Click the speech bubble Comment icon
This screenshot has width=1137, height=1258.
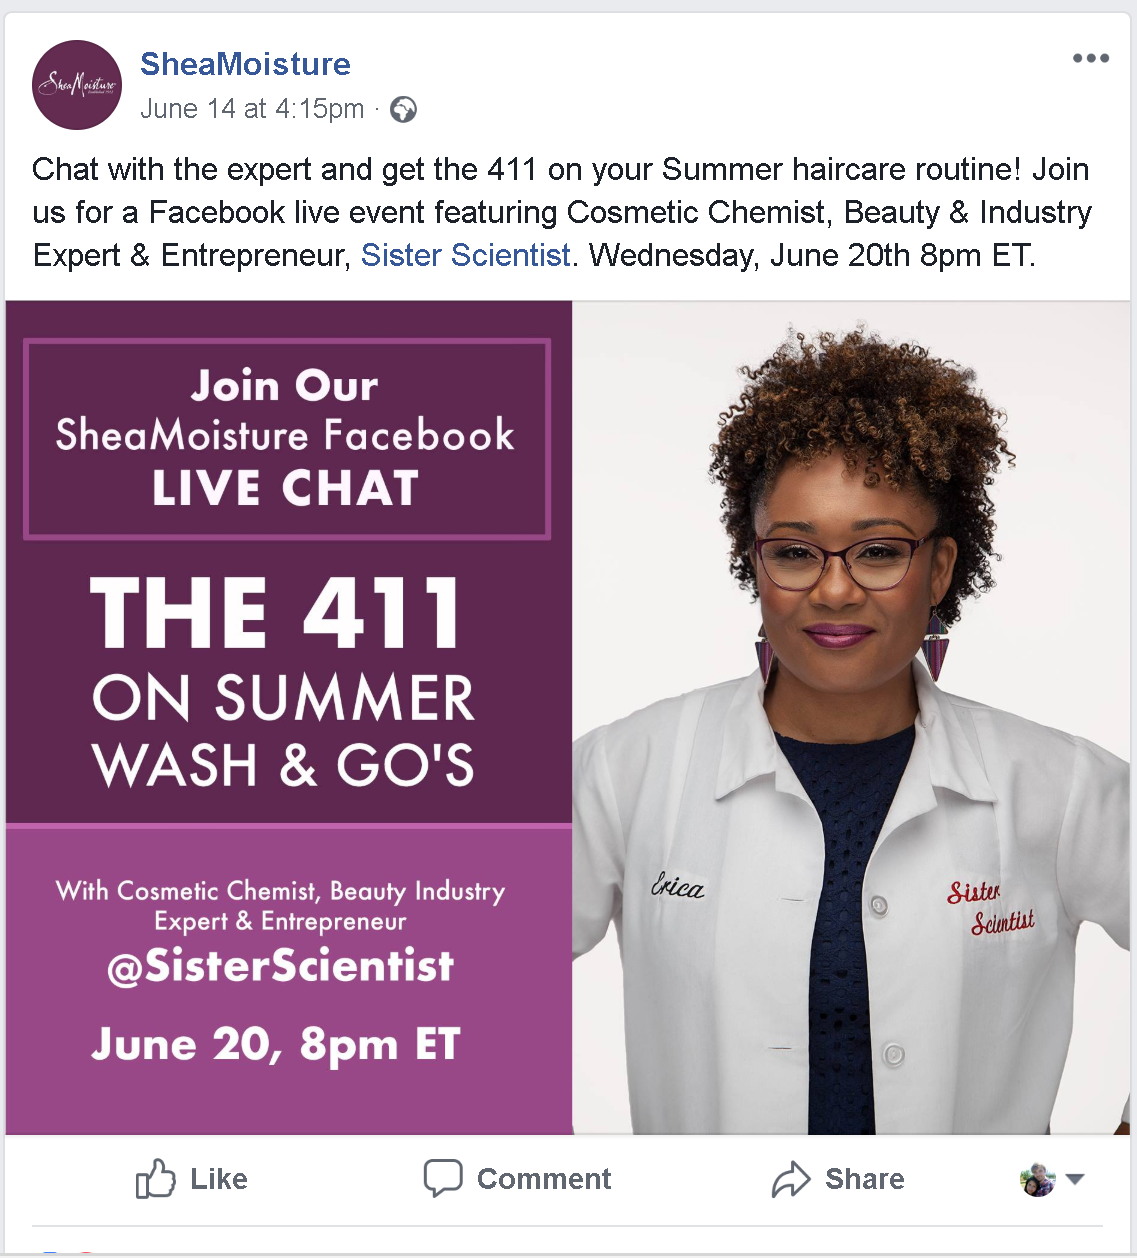coord(443,1178)
